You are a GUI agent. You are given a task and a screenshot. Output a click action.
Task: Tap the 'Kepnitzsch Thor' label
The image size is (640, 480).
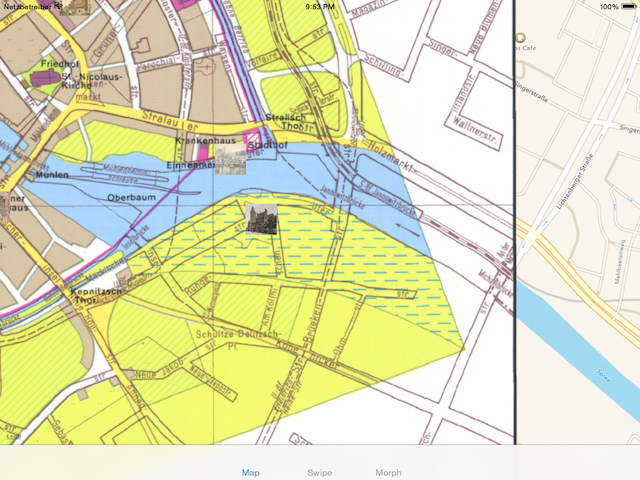click(x=96, y=296)
